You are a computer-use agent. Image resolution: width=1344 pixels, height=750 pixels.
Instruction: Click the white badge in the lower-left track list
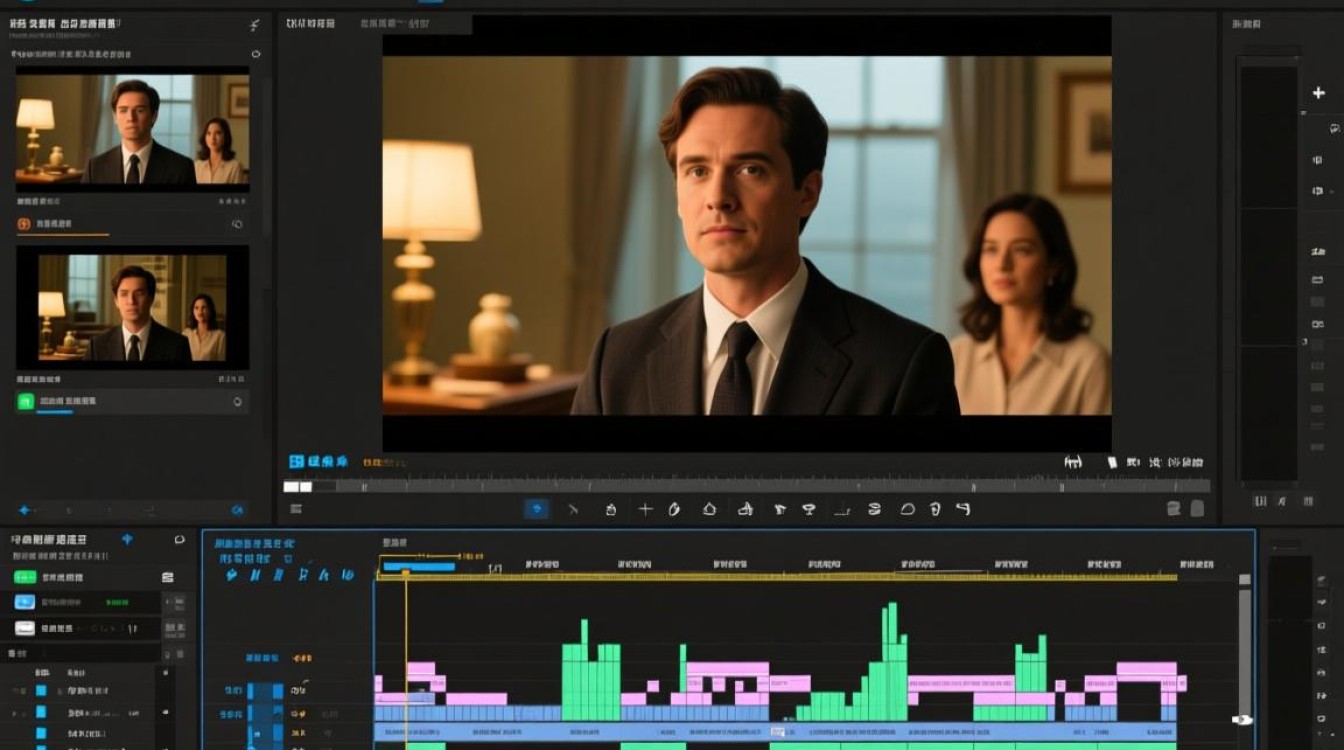[x=25, y=628]
